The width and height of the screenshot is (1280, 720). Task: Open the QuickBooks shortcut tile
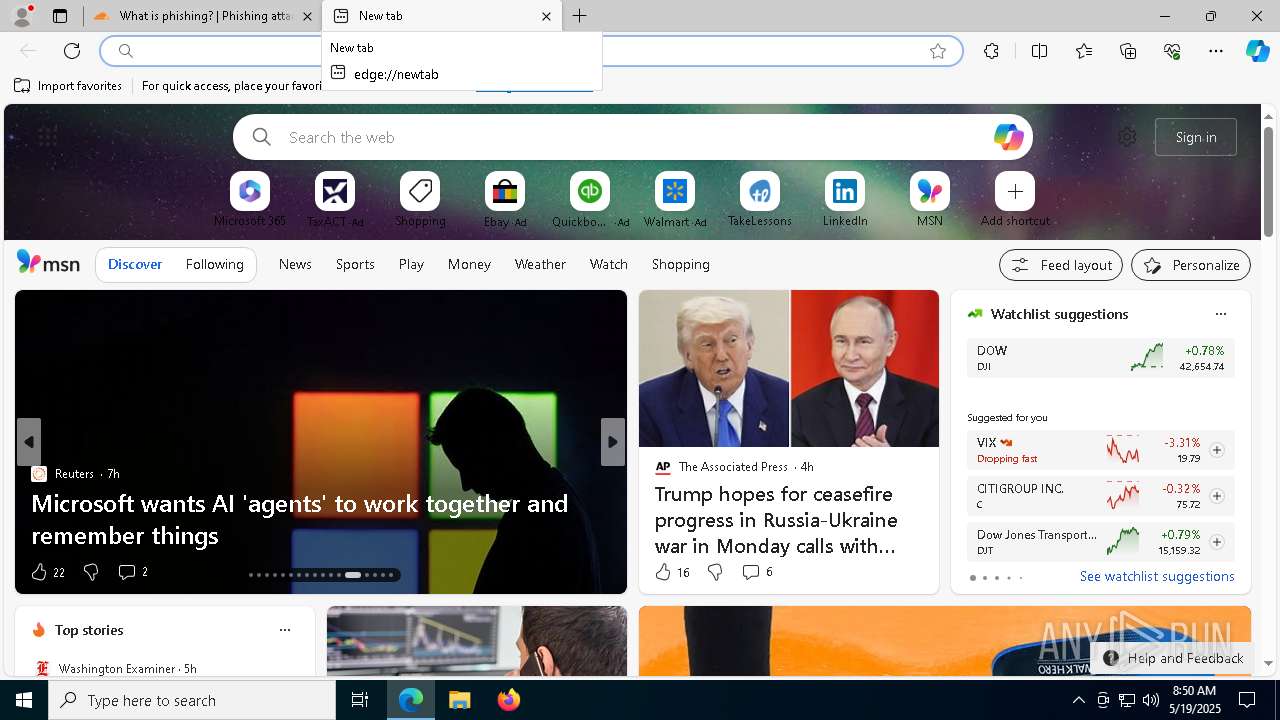point(590,191)
